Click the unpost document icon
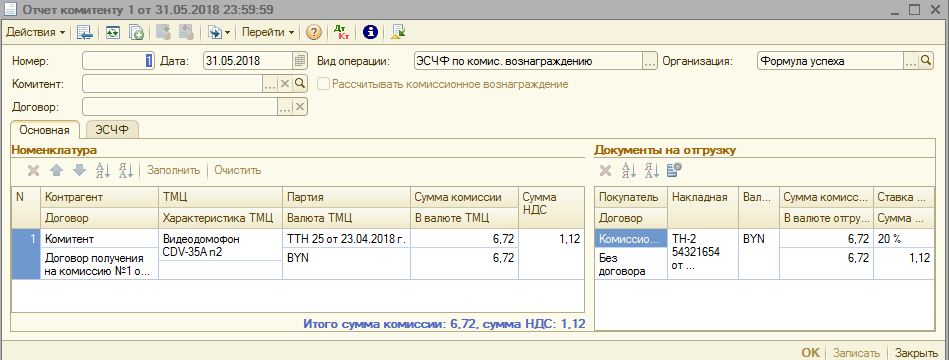Viewport: 949px width, 360px height. (x=186, y=33)
